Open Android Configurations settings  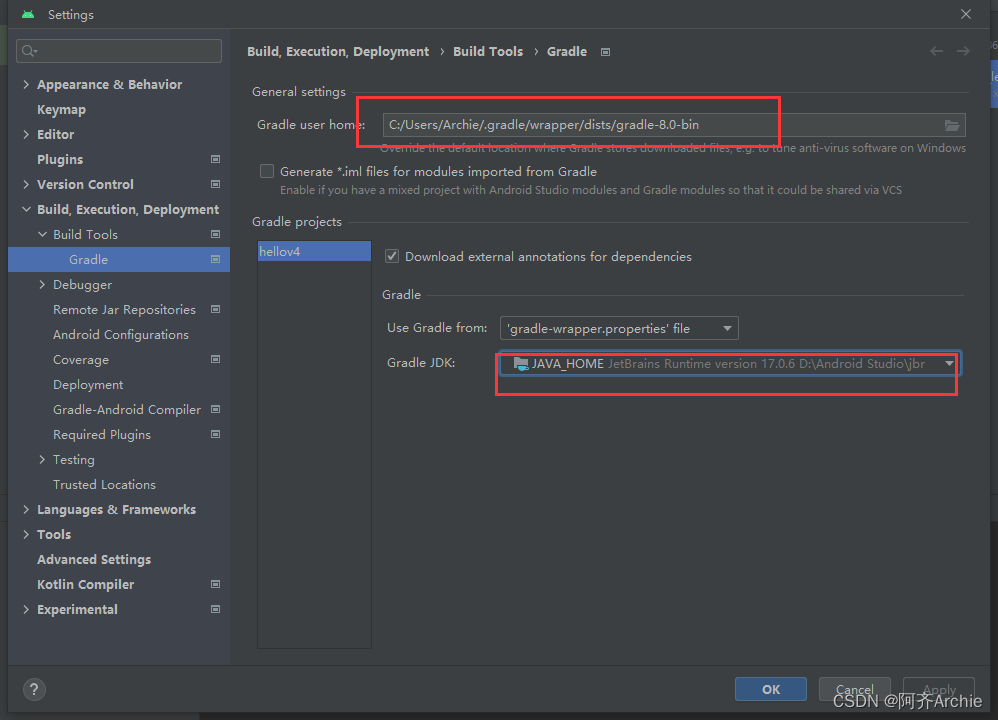coord(119,334)
